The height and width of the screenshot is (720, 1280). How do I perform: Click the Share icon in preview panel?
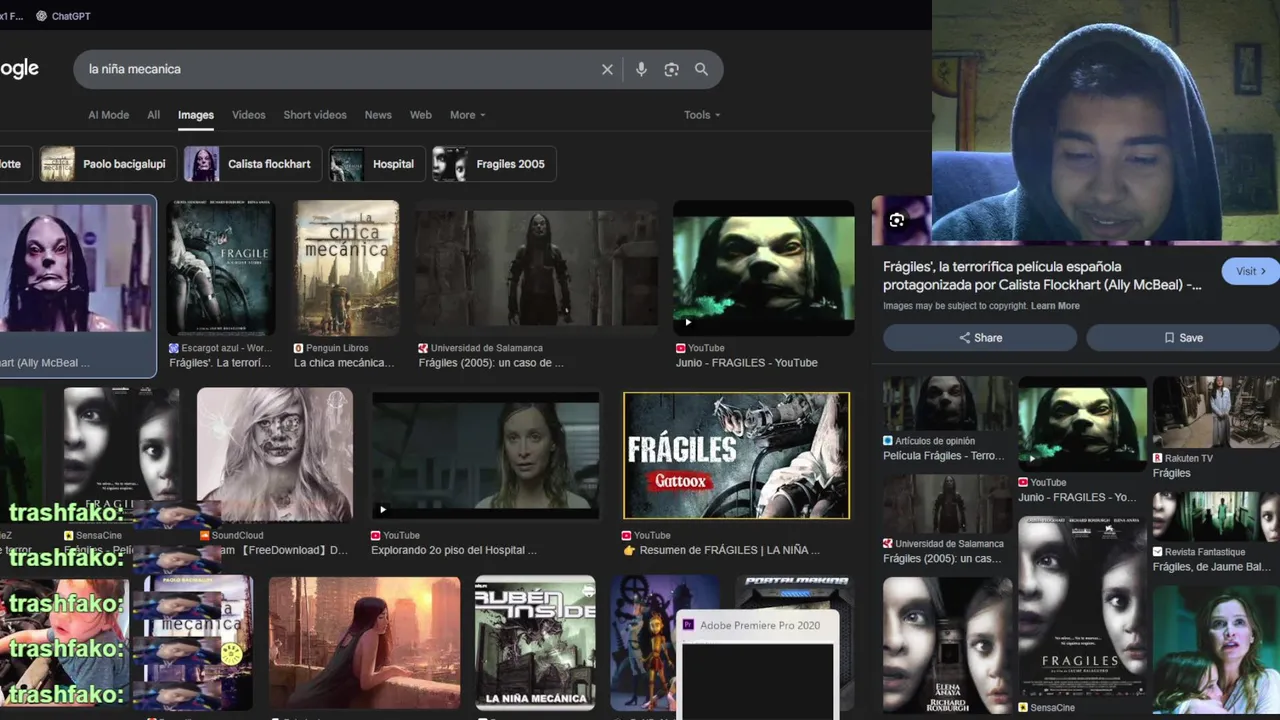[x=964, y=338]
